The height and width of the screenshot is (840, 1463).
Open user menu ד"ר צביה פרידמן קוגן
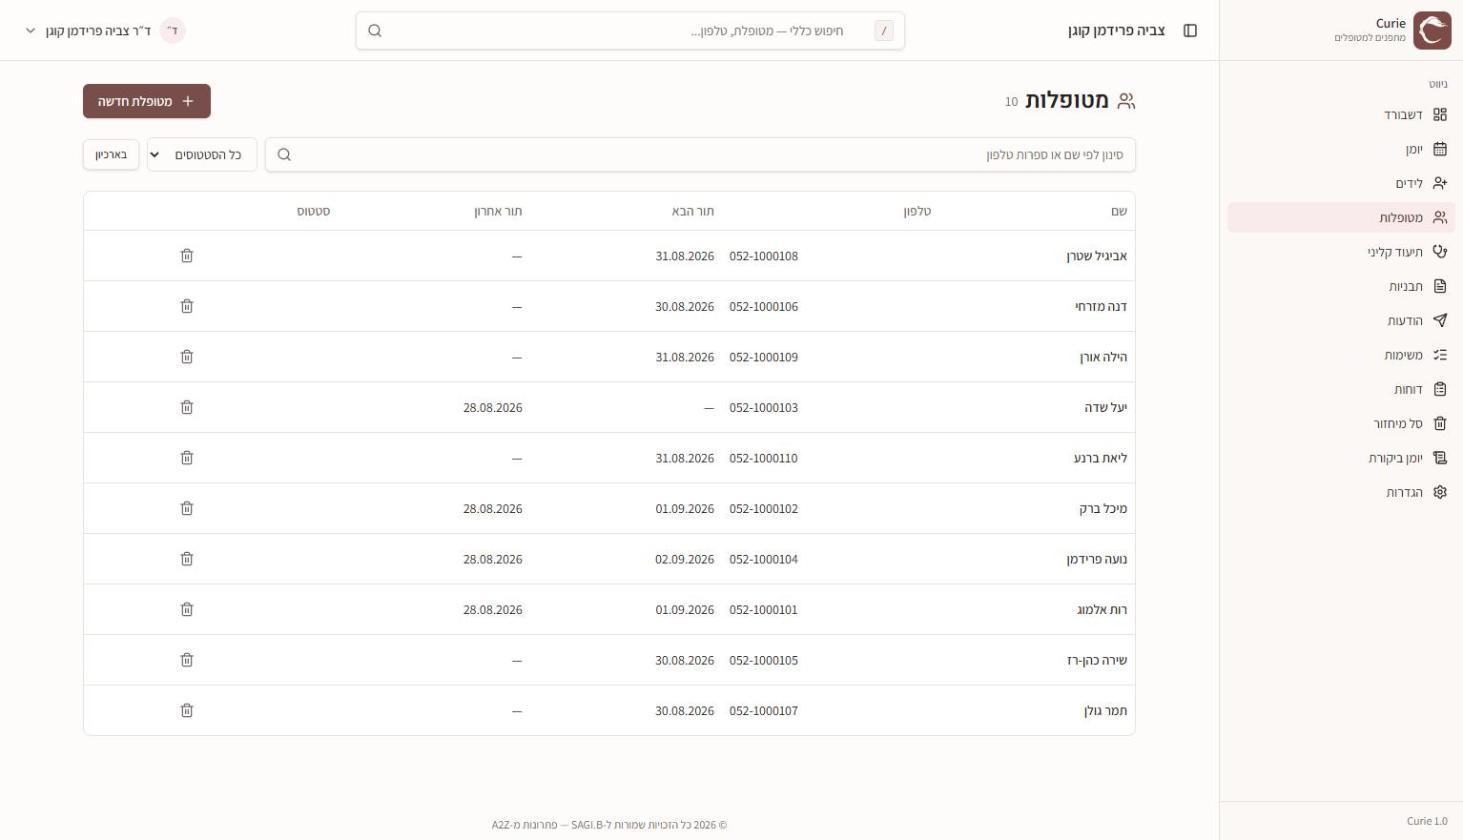(105, 31)
